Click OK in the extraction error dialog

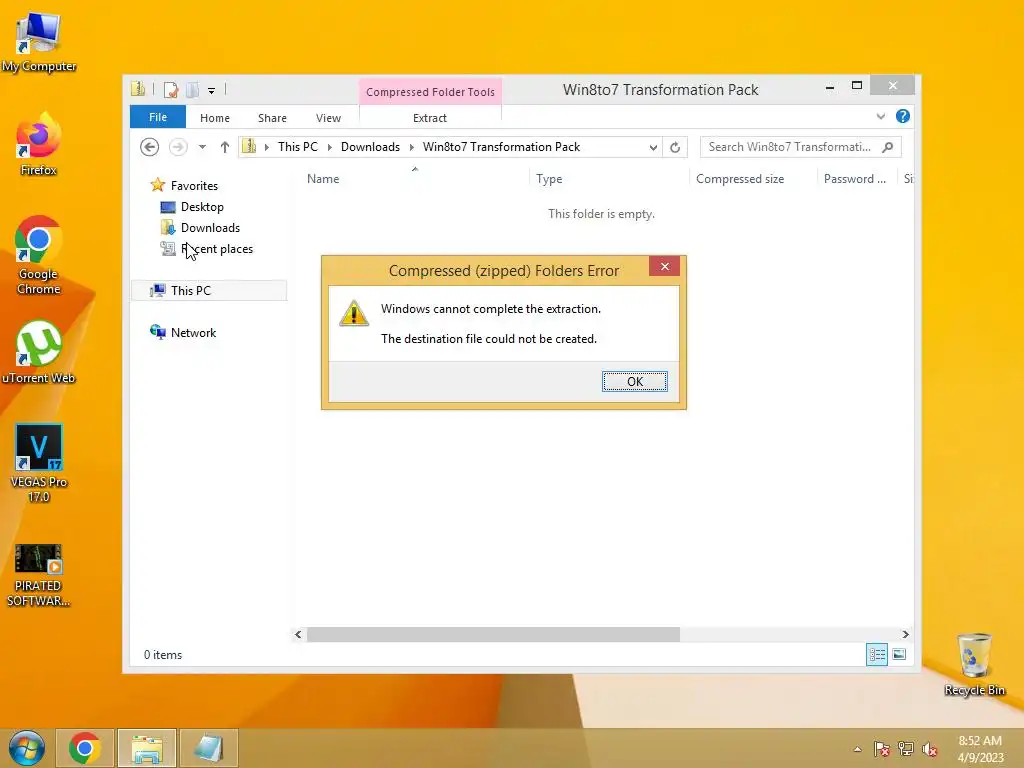(x=634, y=381)
